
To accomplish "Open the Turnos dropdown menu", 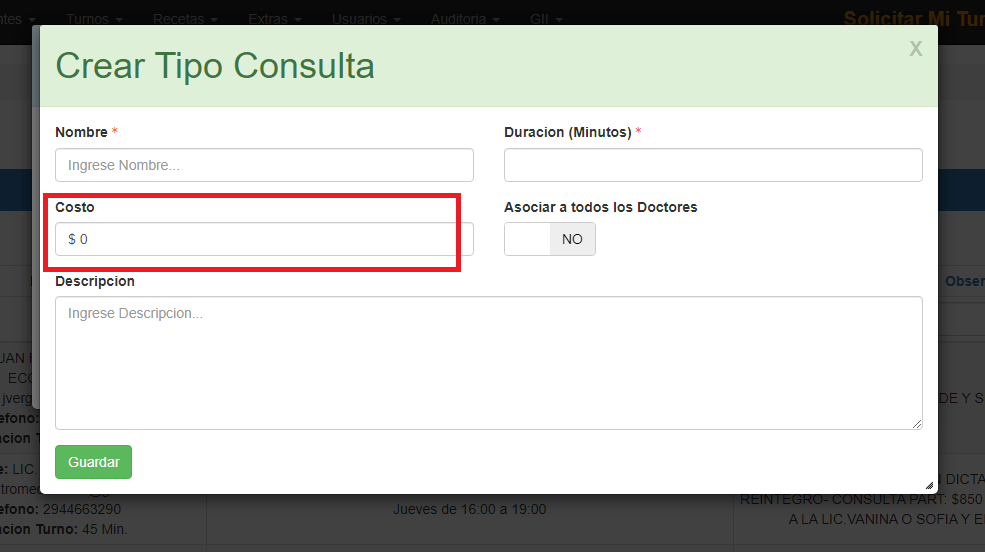I will [94, 19].
